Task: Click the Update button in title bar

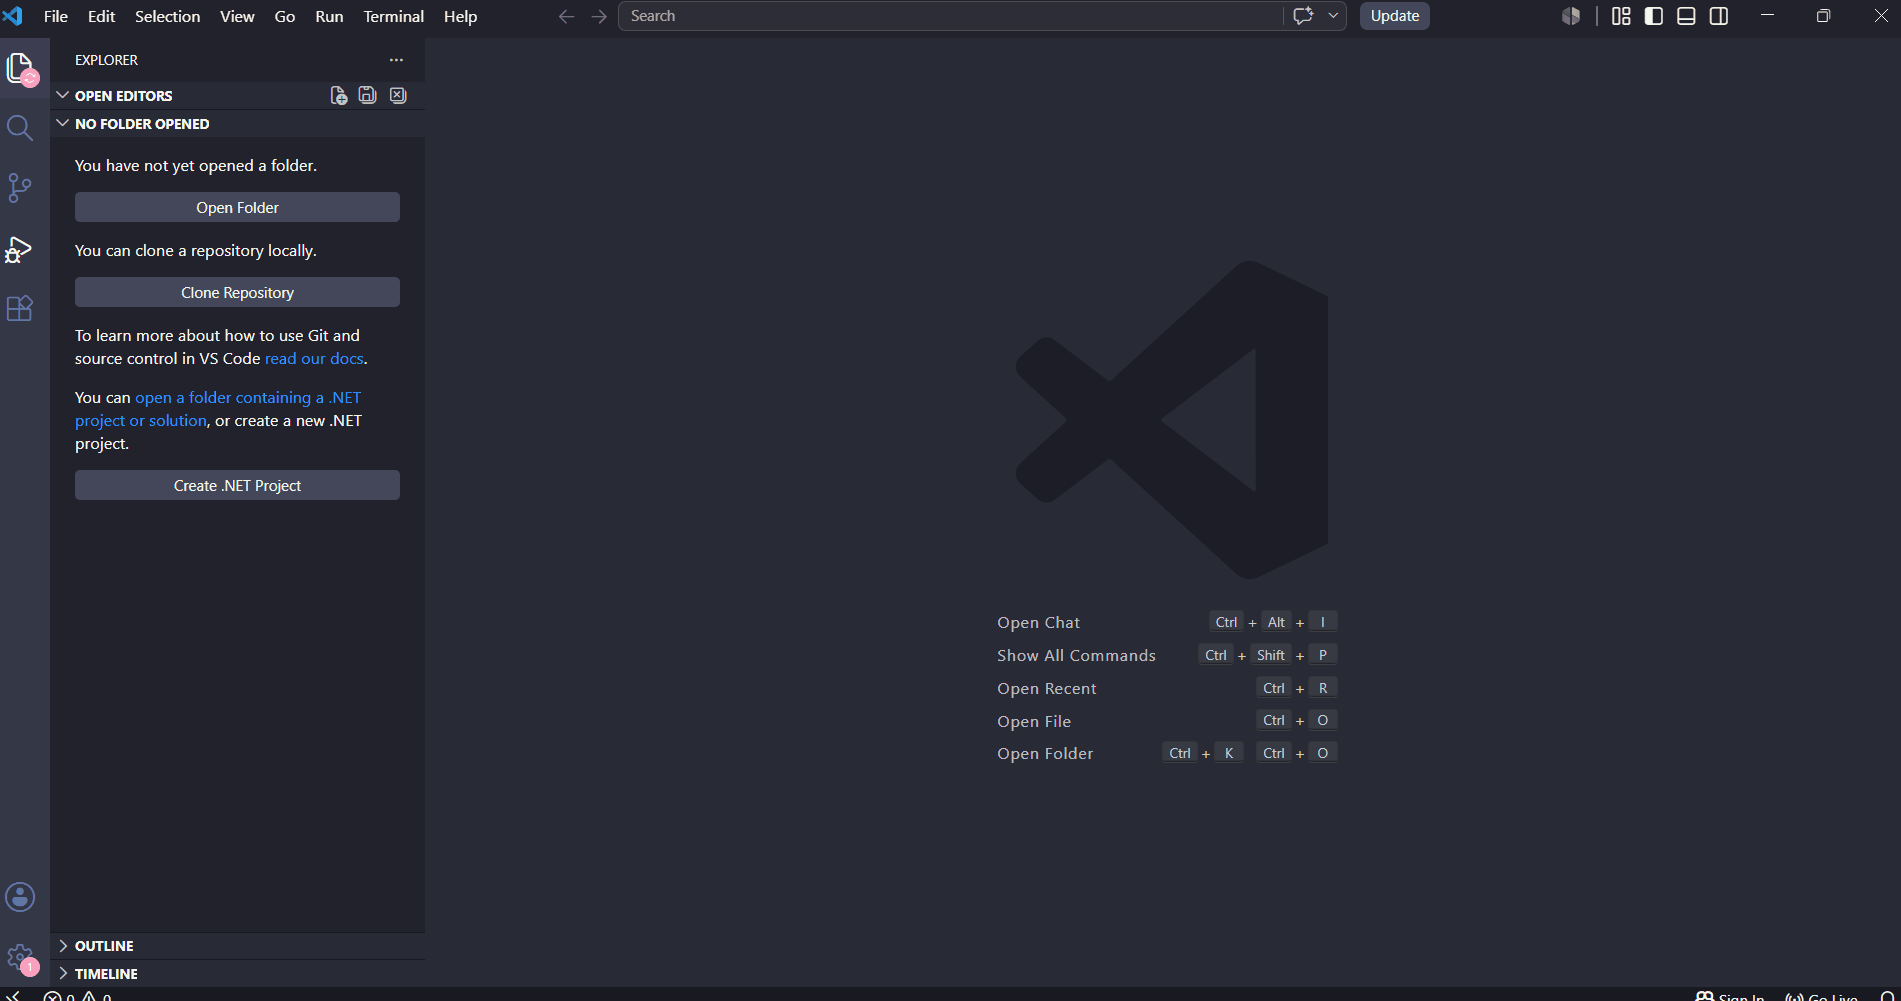Action: point(1395,16)
